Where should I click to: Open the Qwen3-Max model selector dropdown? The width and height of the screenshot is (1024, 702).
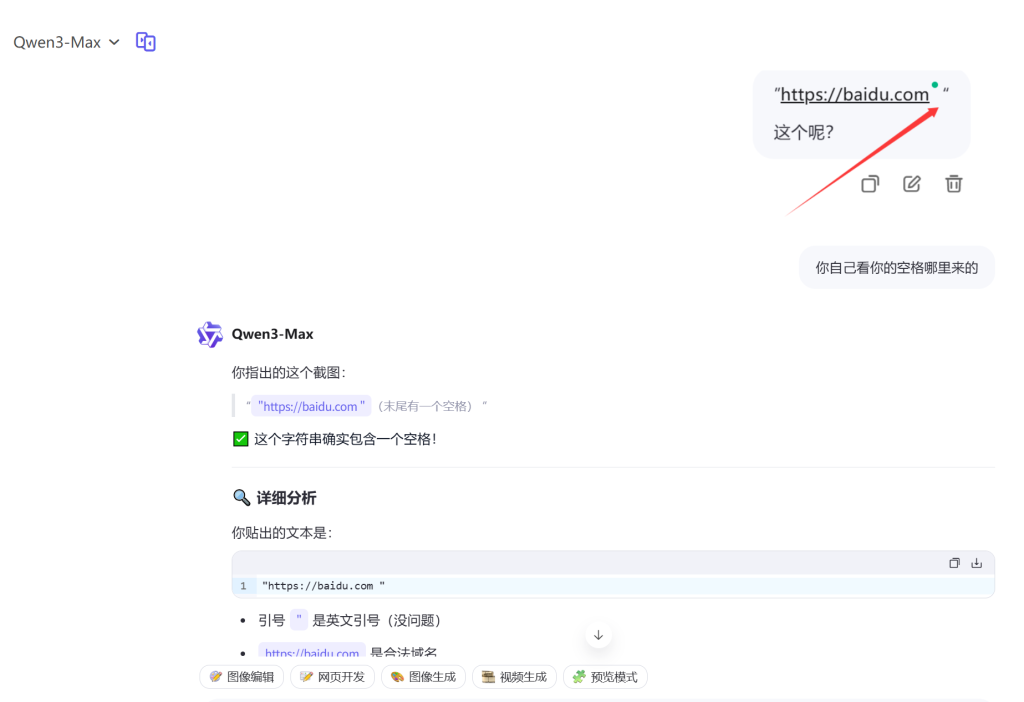pos(66,42)
